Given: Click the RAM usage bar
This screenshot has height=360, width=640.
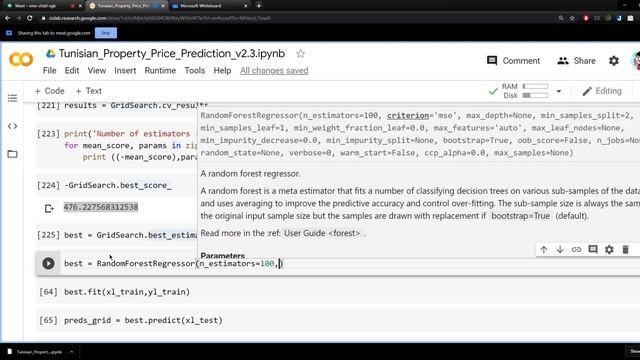Looking at the screenshot, I should [x=535, y=87].
